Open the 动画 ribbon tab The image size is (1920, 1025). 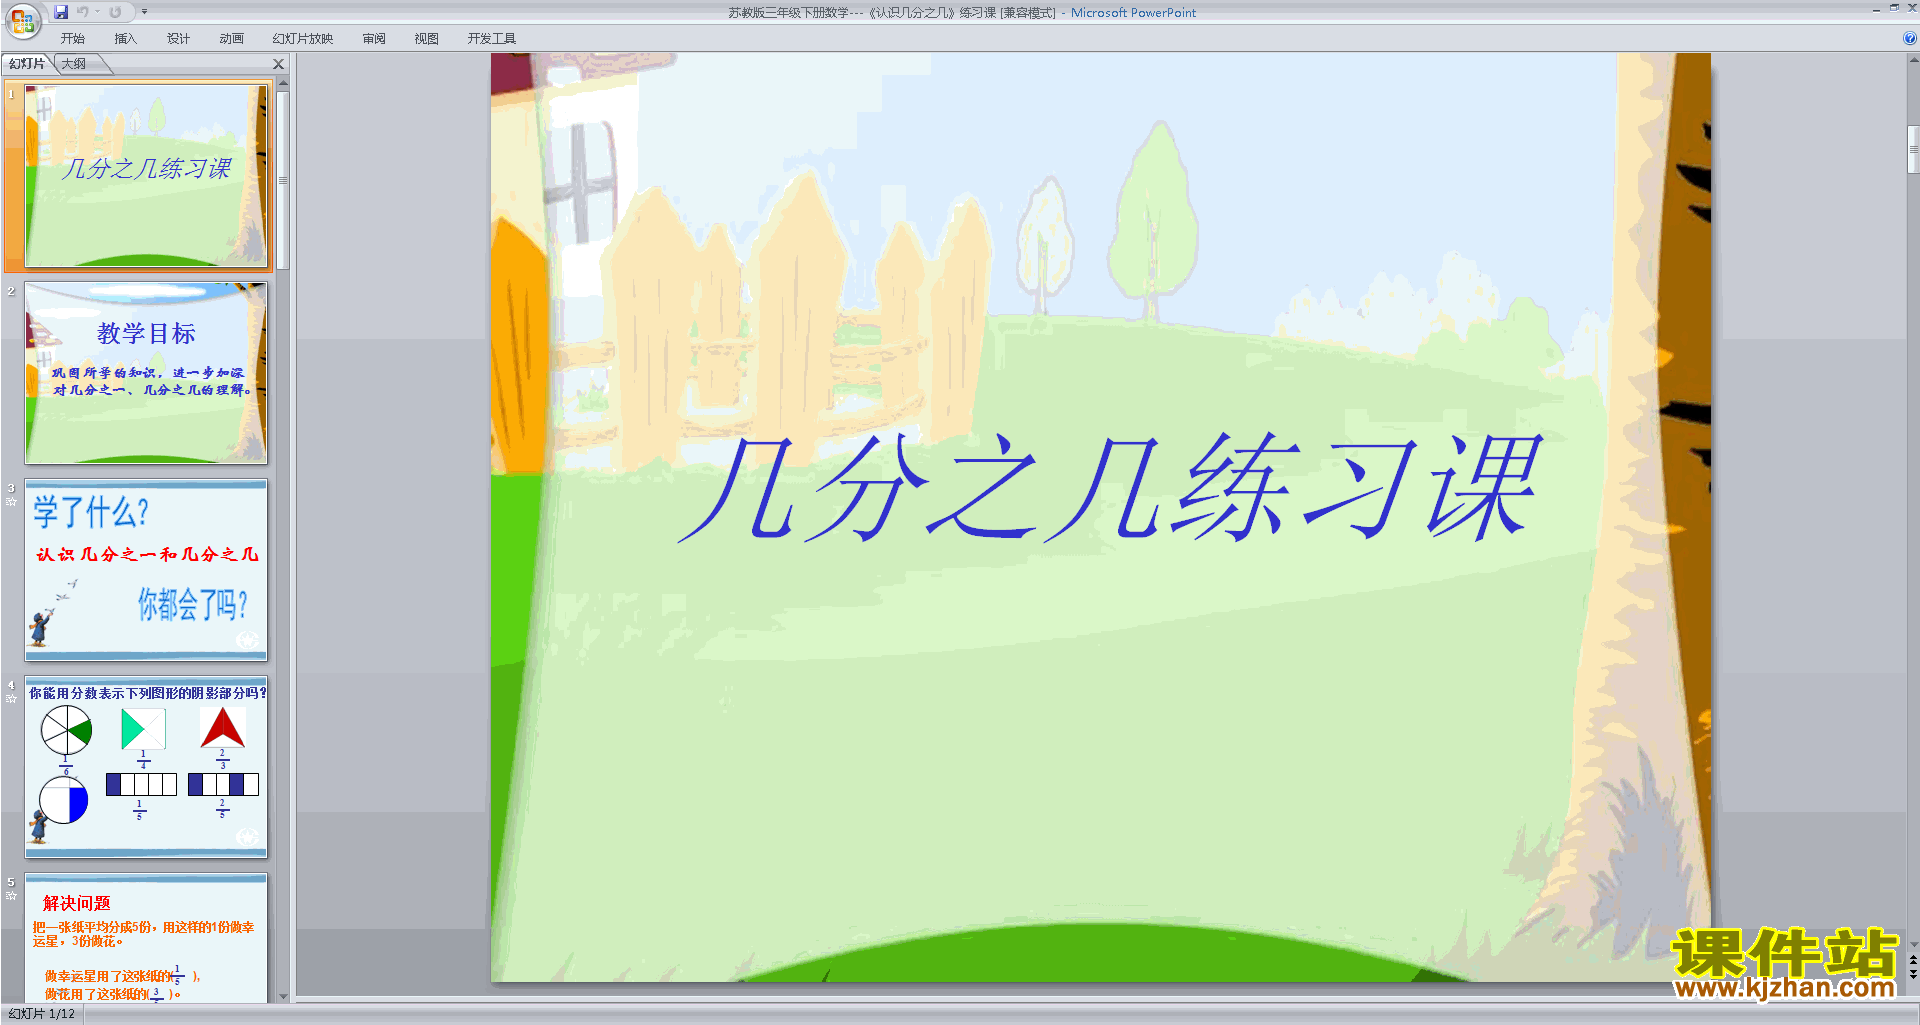click(x=232, y=39)
